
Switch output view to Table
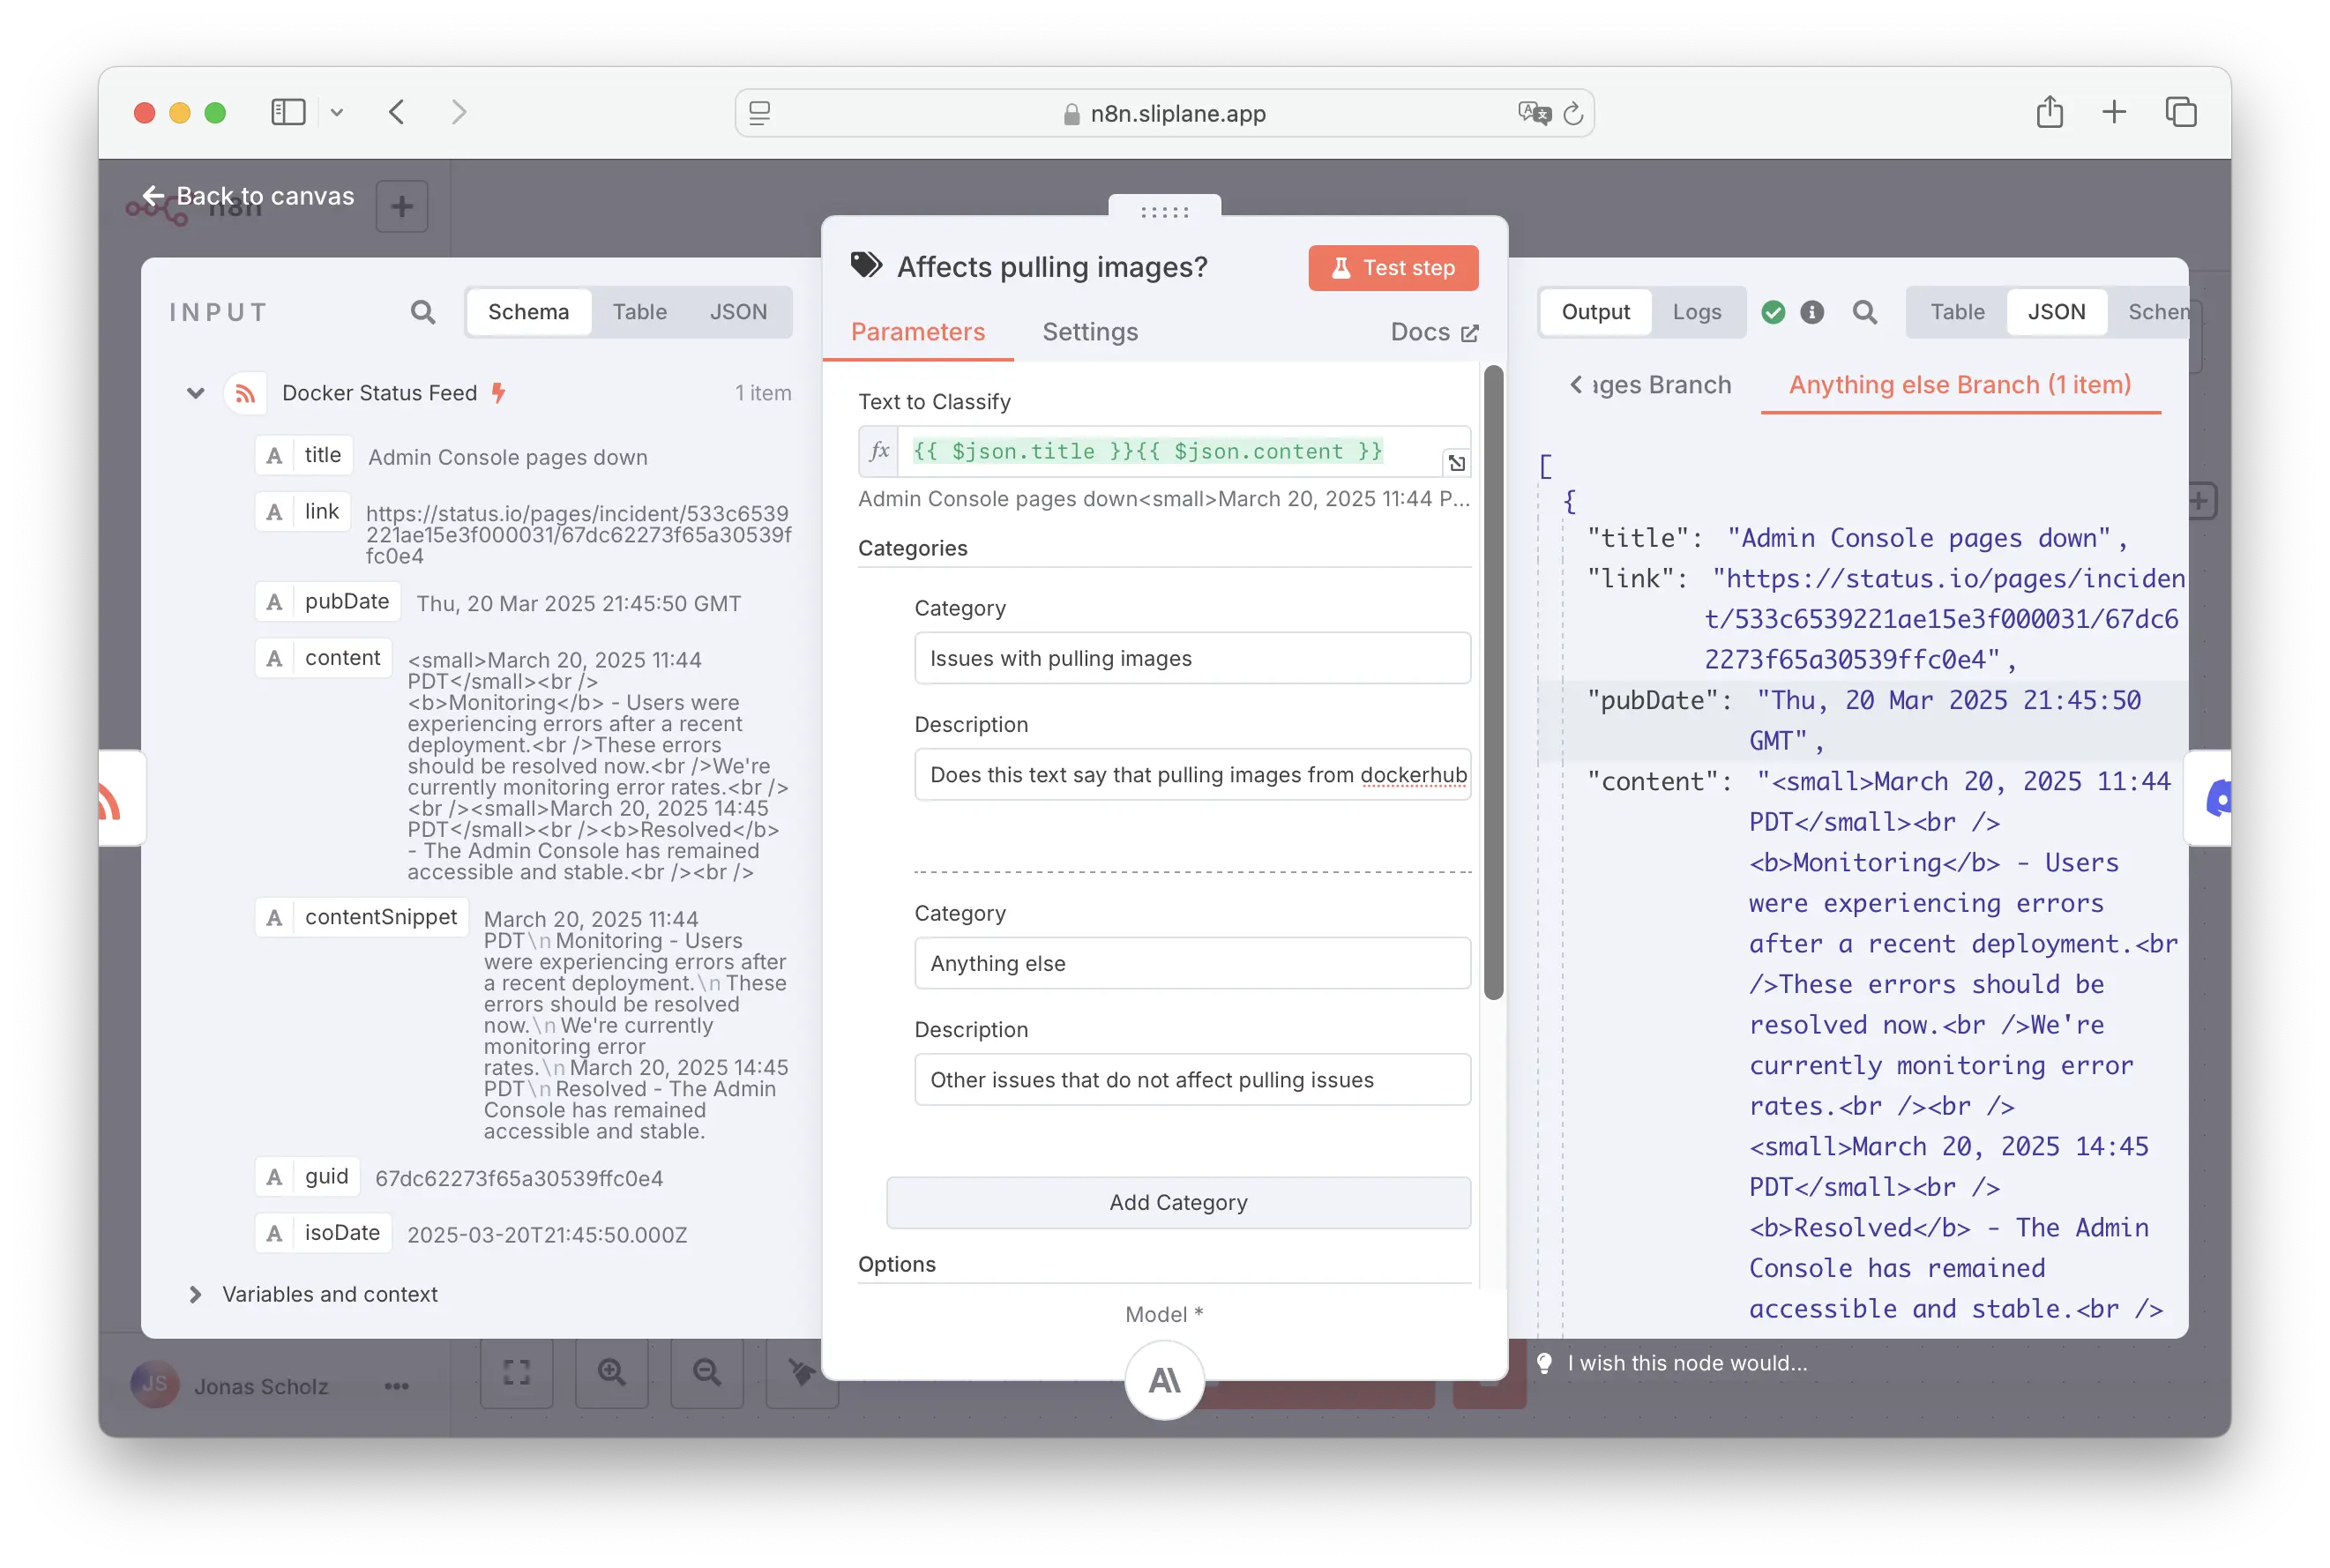click(1957, 312)
